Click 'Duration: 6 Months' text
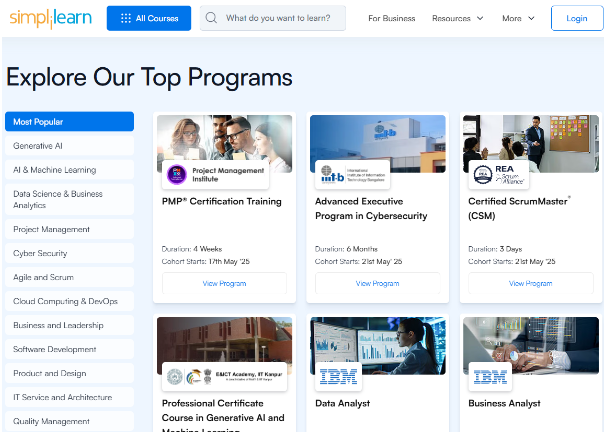 [346, 249]
